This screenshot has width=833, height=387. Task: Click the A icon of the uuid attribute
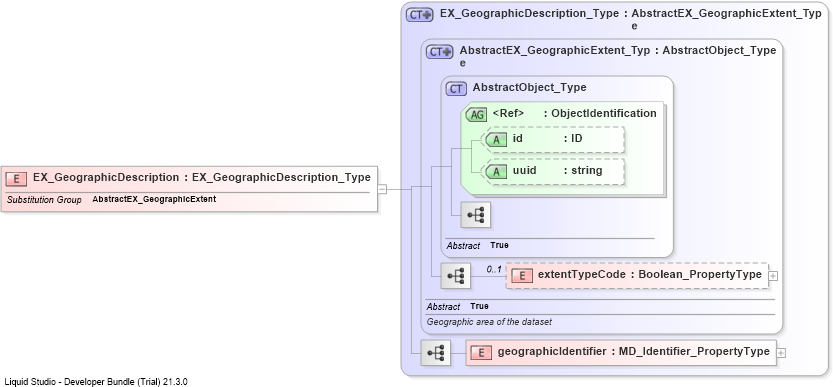496,171
